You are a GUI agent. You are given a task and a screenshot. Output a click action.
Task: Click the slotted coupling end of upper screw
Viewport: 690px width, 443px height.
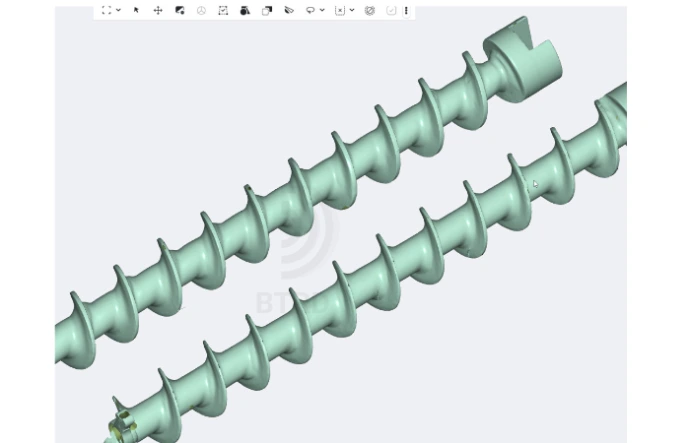point(523,59)
